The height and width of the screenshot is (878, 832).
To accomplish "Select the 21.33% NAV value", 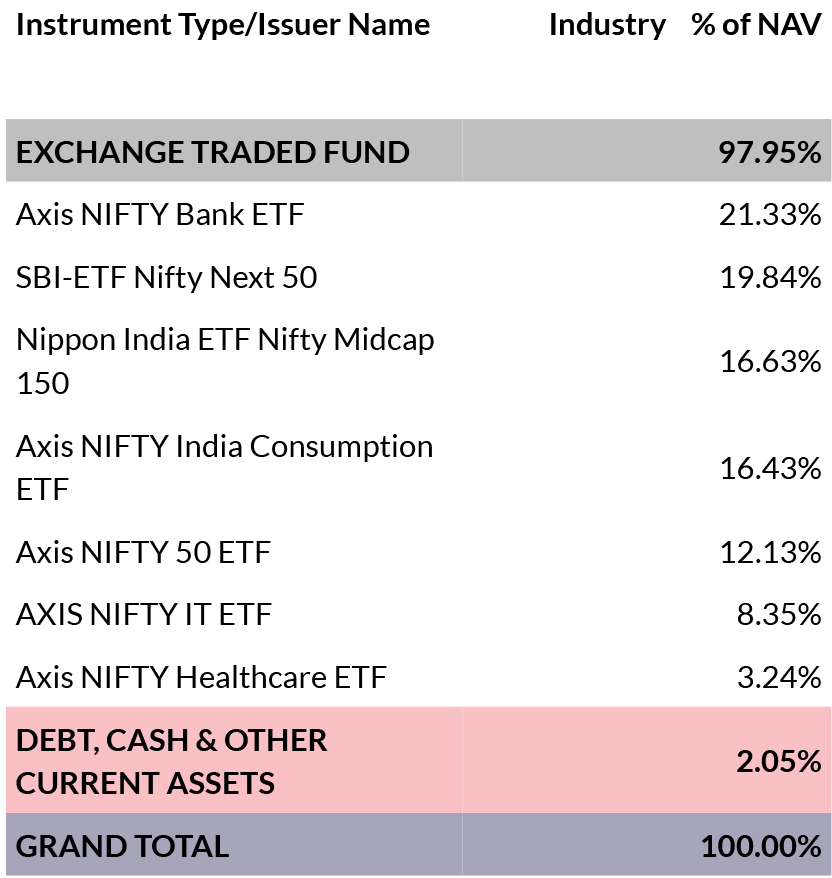I will tap(770, 214).
